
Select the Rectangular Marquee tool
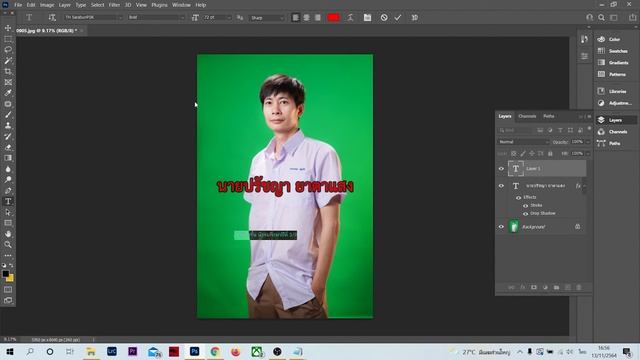coord(8,39)
